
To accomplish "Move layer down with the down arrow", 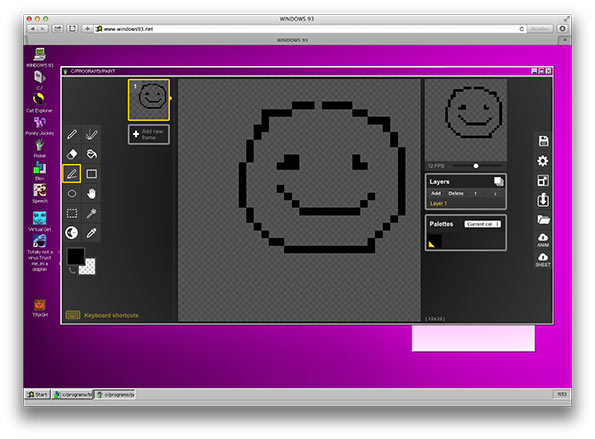I will tap(495, 194).
